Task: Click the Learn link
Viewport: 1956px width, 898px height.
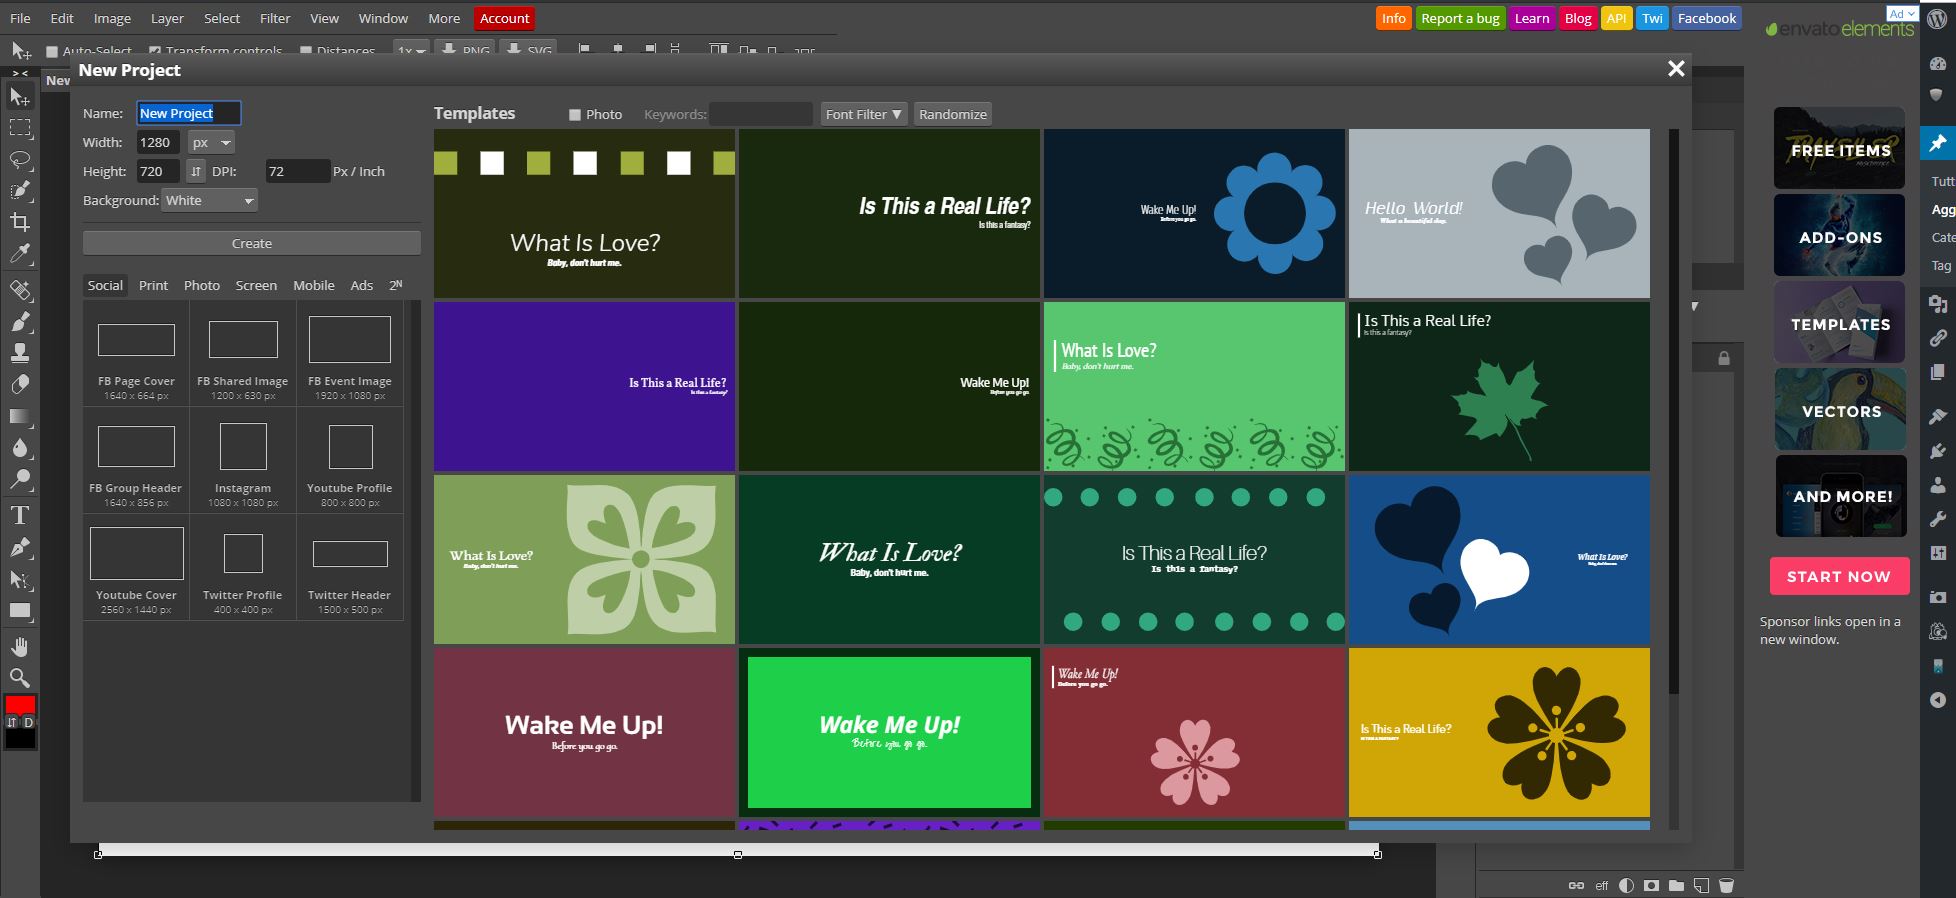Action: coord(1531,18)
